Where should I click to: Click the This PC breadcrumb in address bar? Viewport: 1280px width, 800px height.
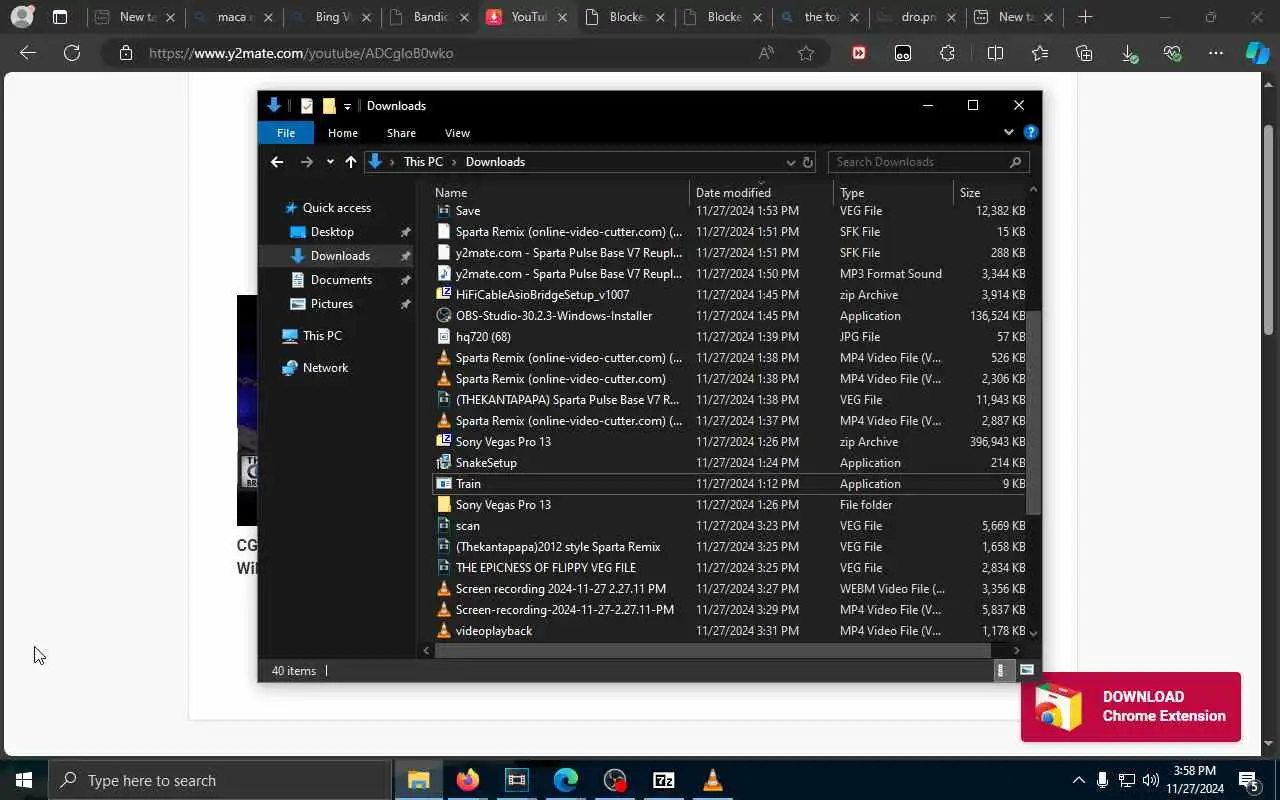423,162
